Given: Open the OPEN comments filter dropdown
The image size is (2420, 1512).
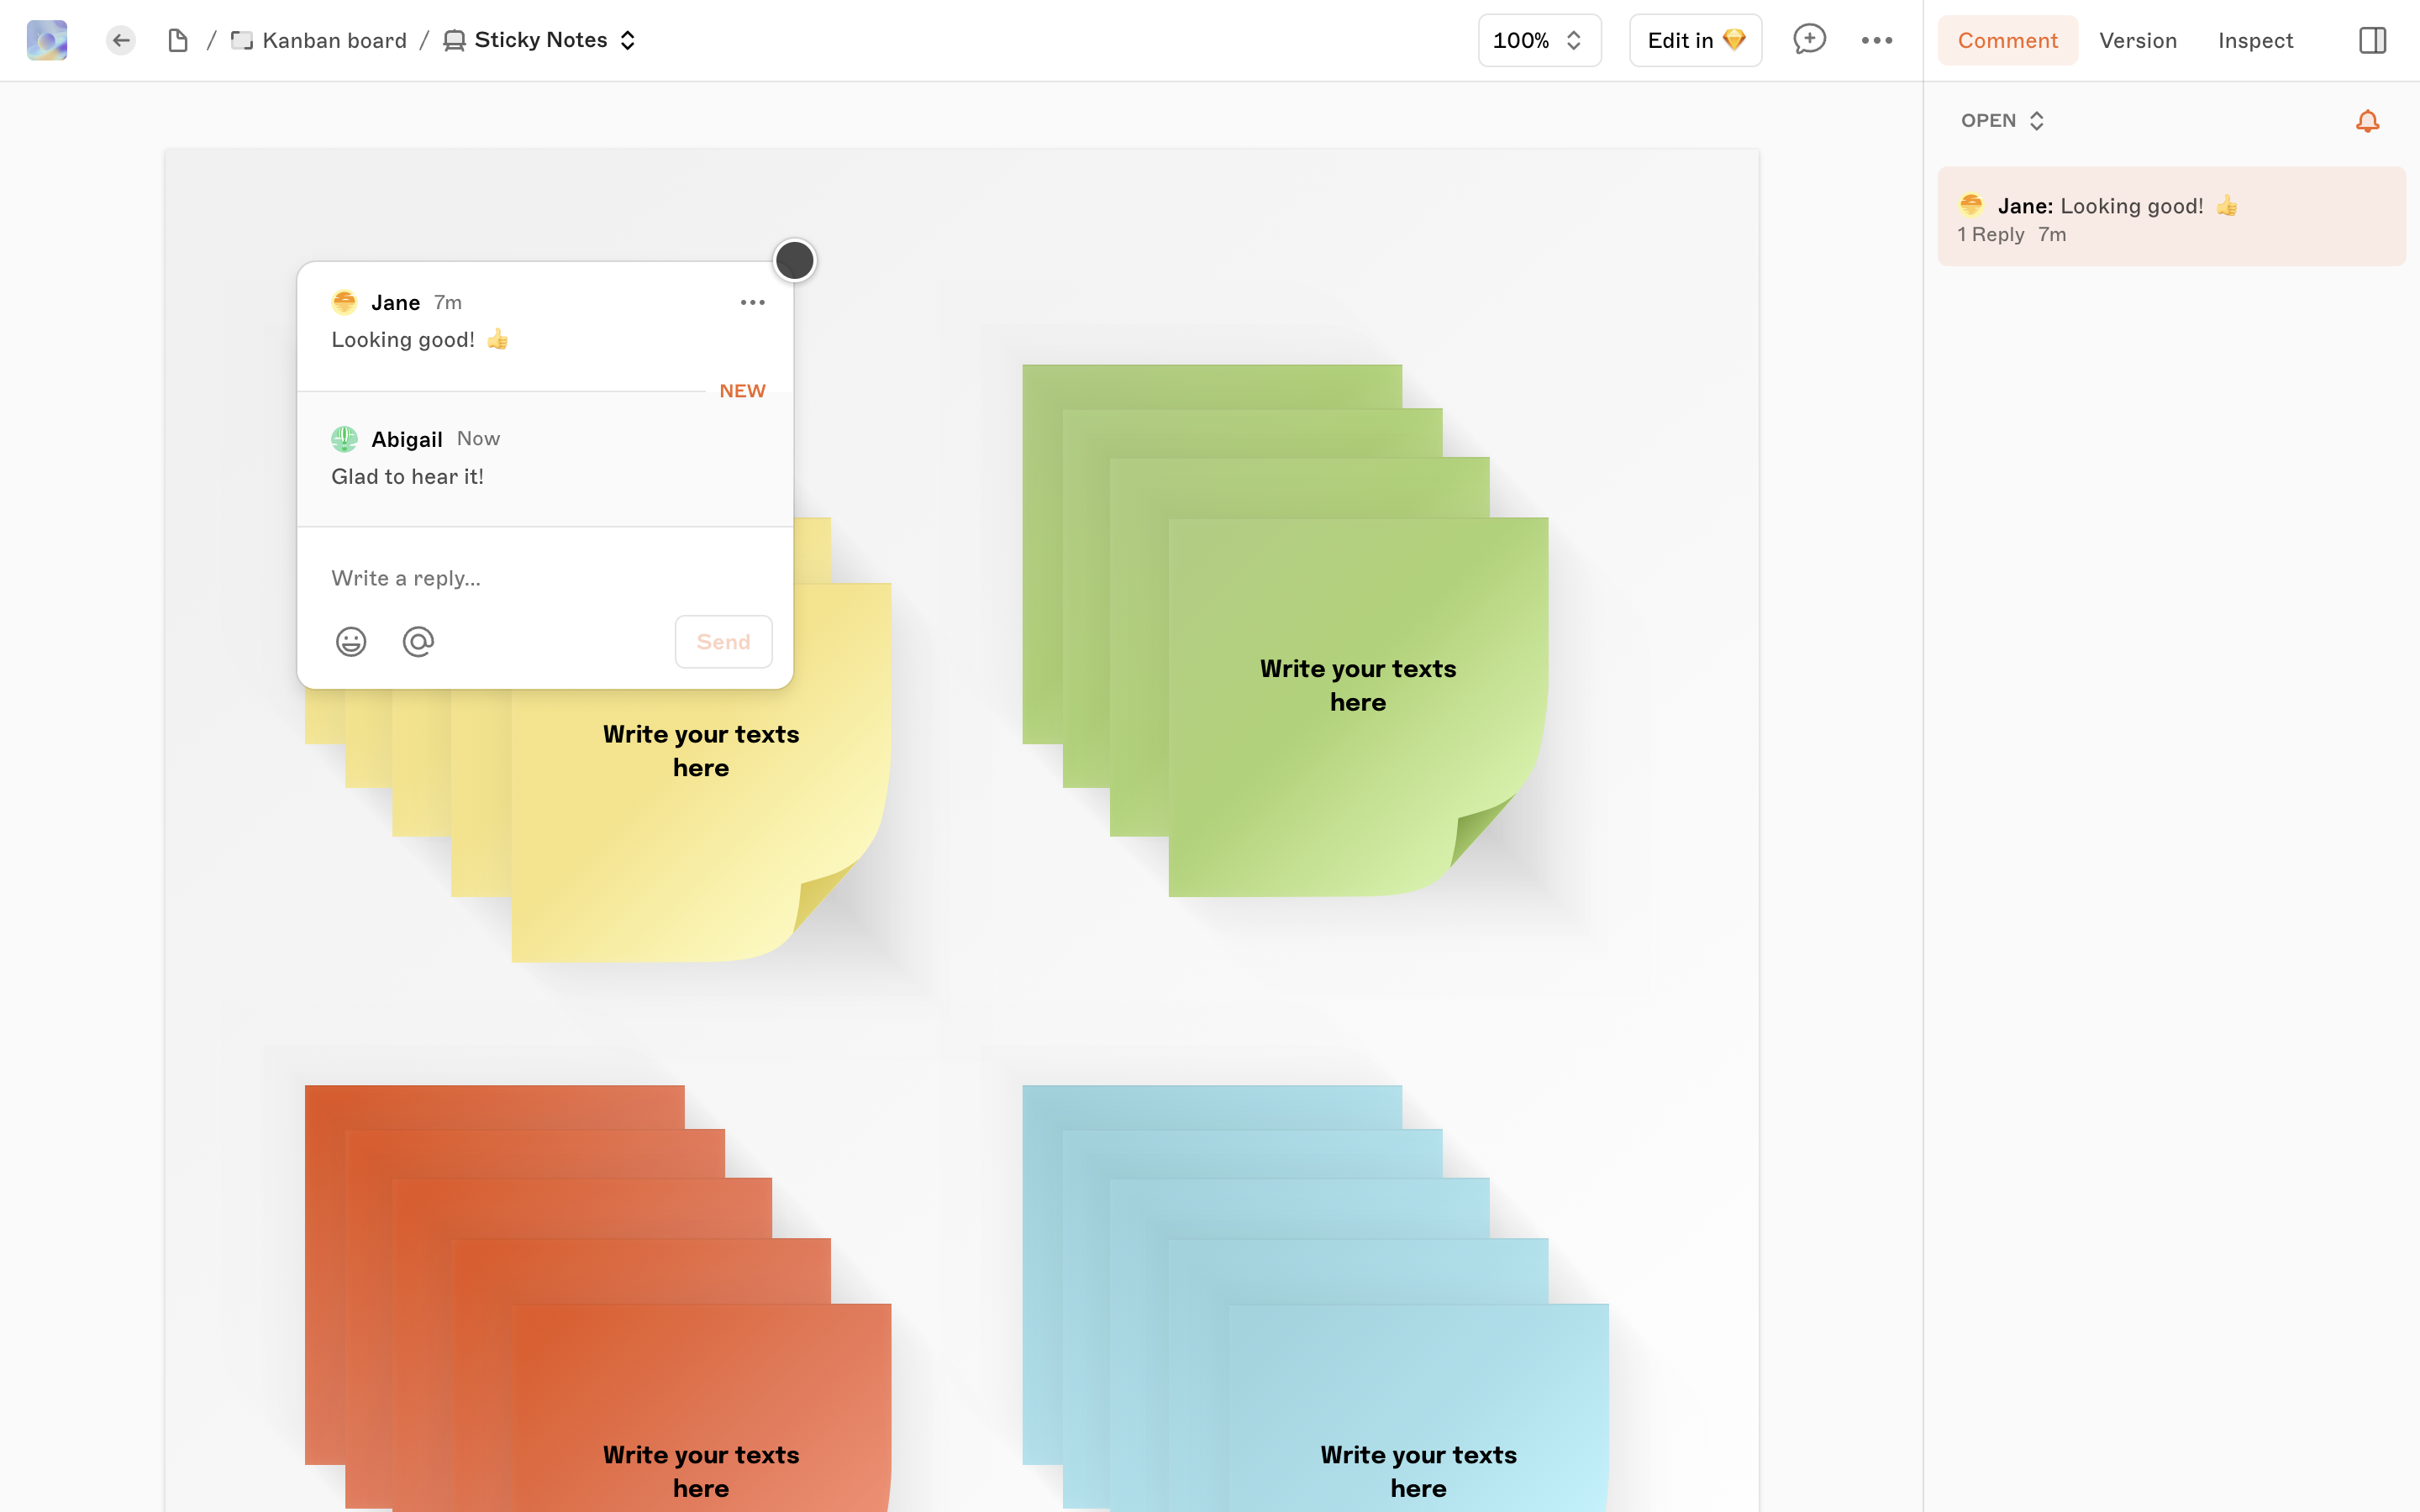Looking at the screenshot, I should point(2002,120).
